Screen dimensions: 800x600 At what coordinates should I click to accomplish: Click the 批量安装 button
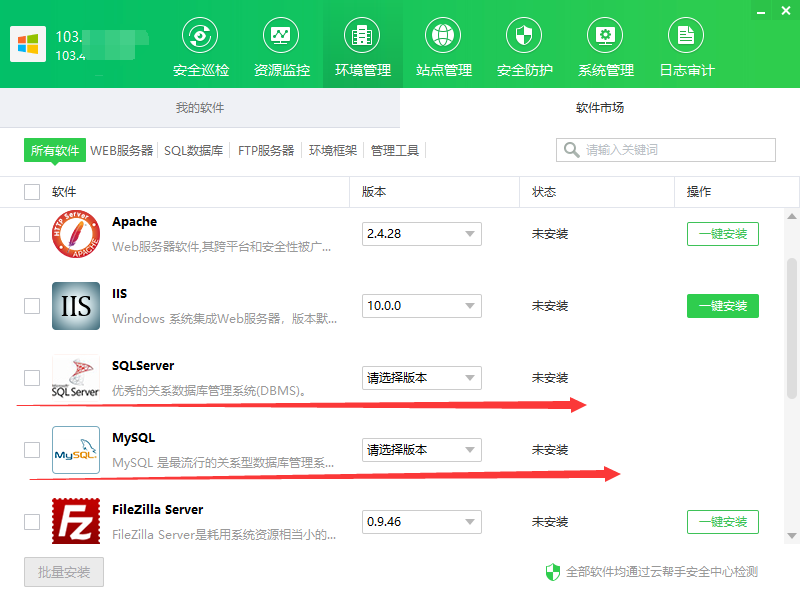click(x=63, y=572)
